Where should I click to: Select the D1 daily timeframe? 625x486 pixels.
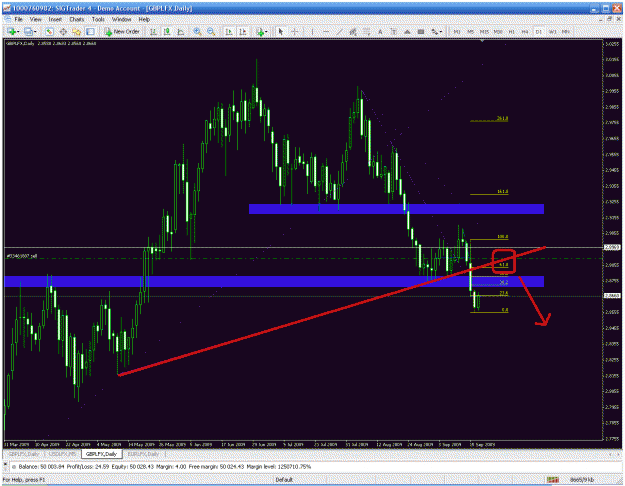point(539,32)
